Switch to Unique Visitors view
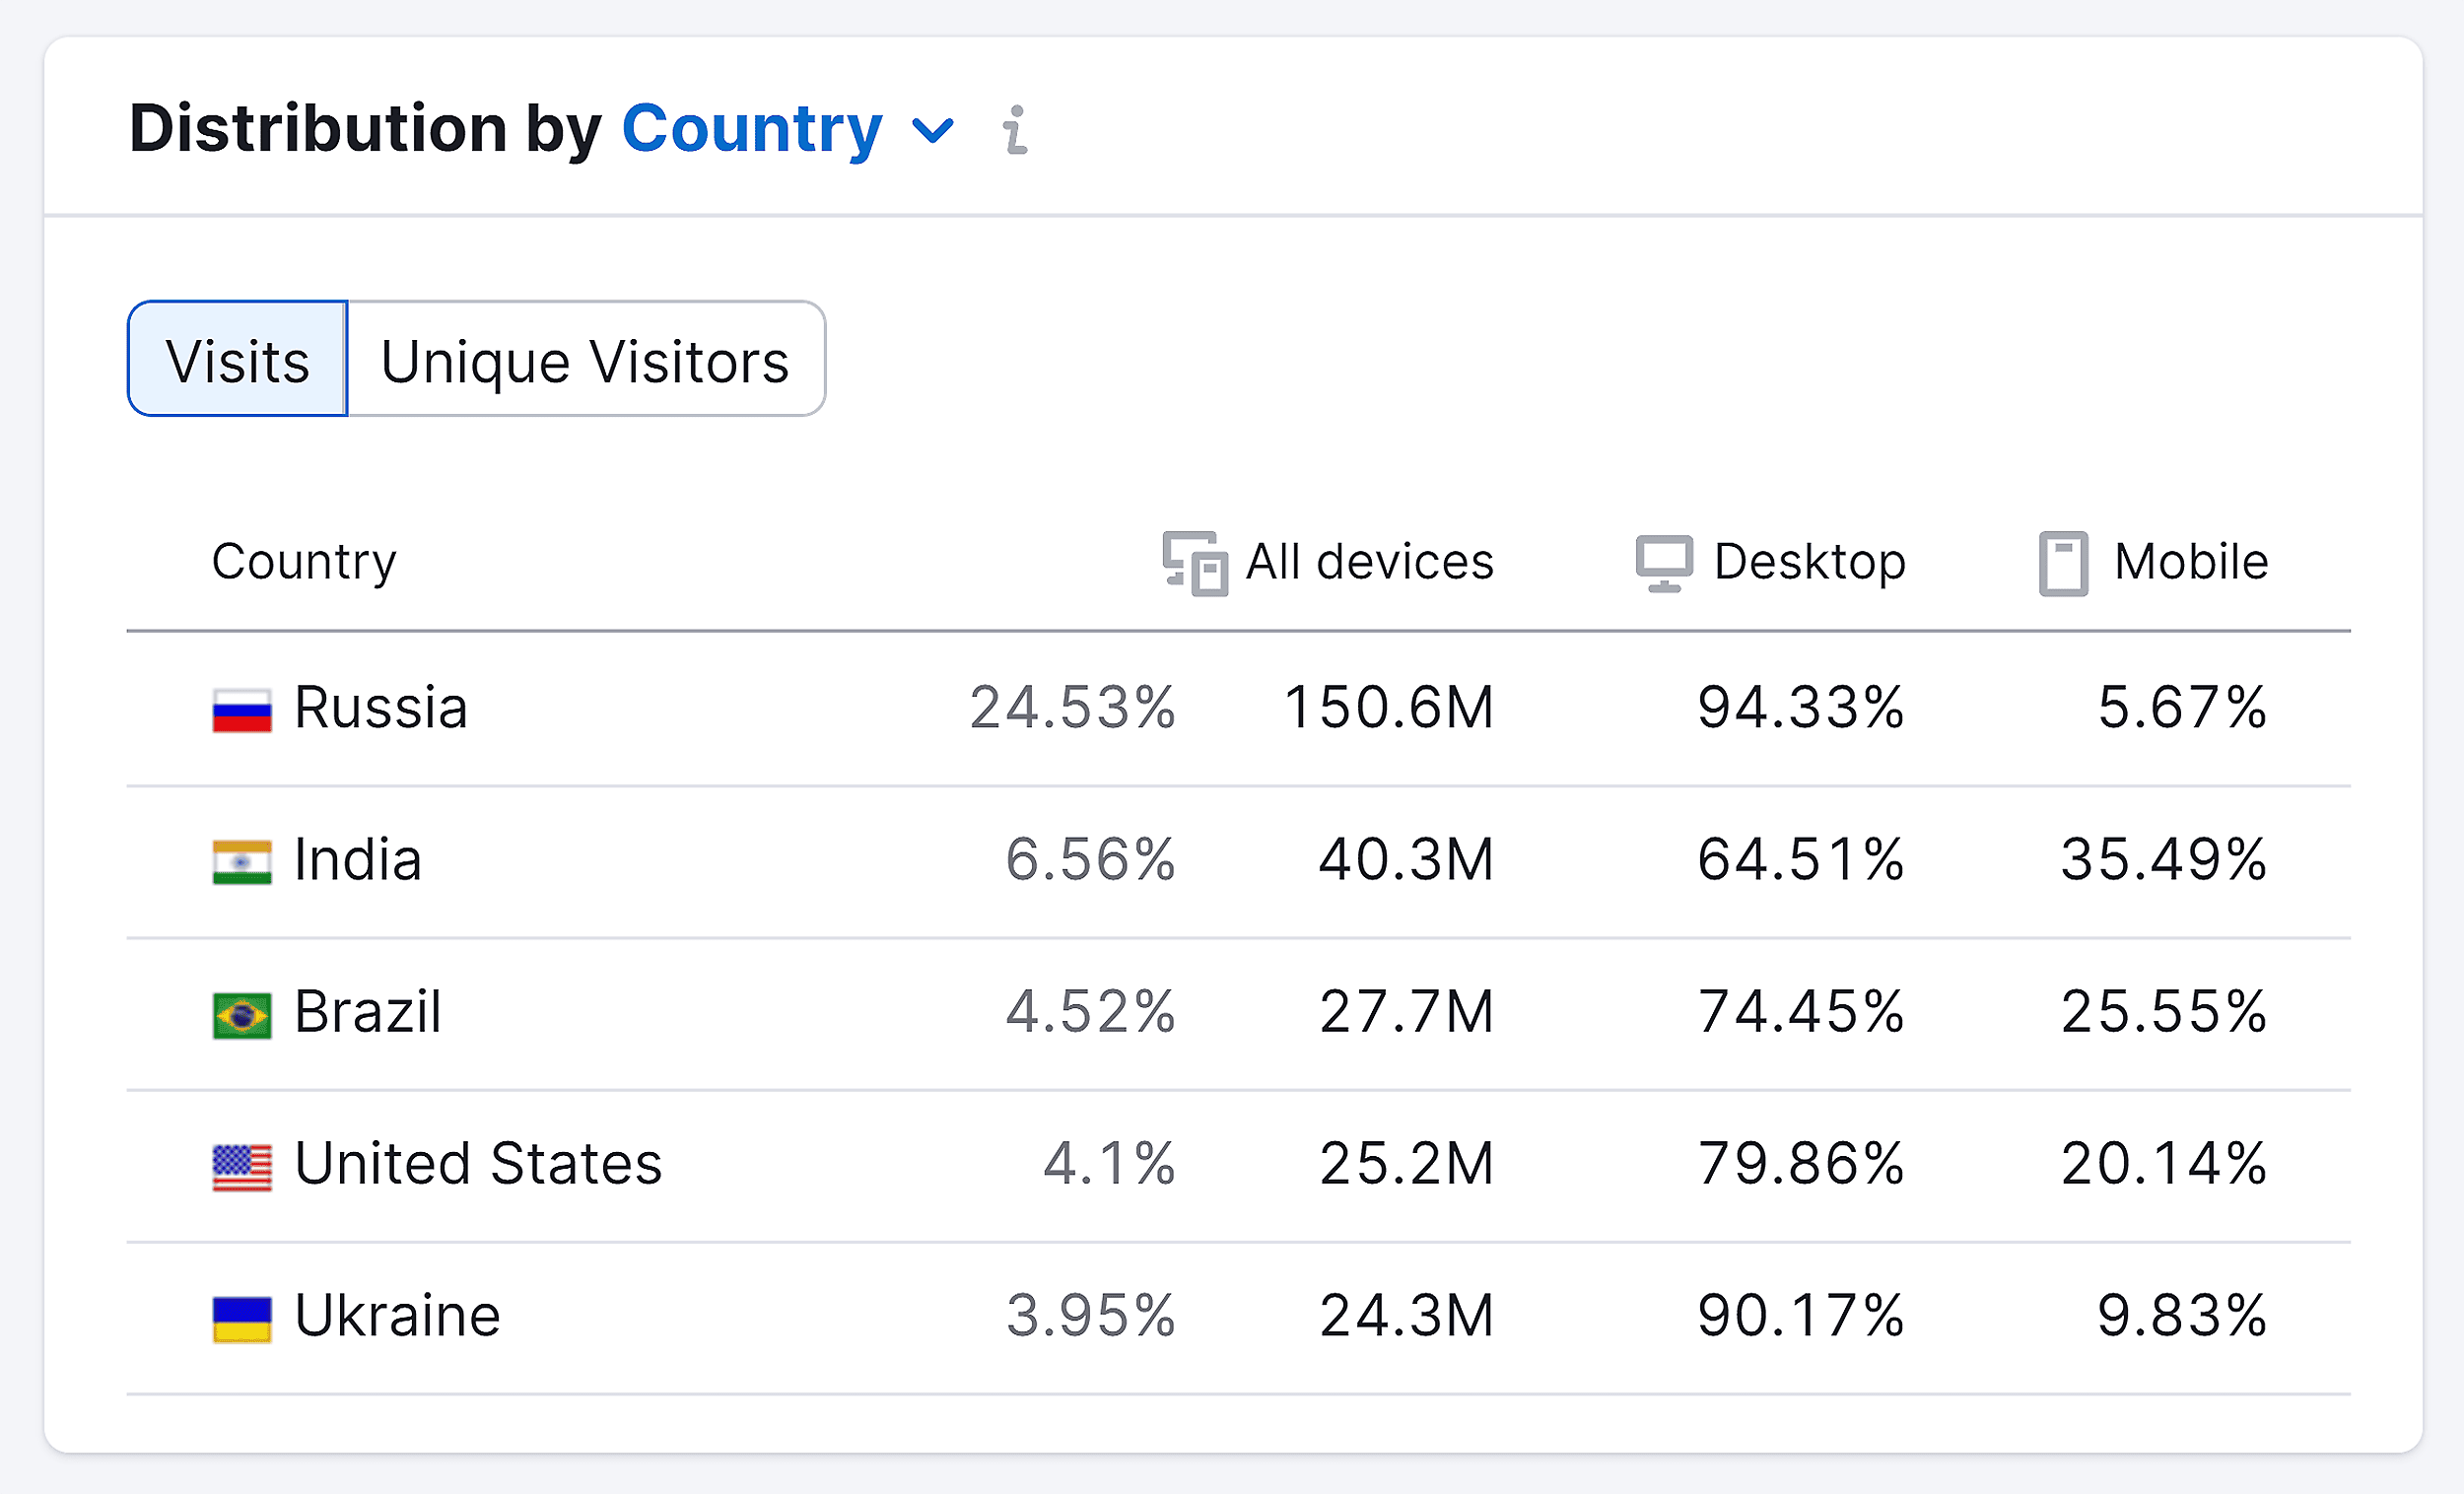Viewport: 2464px width, 1494px height. (585, 360)
